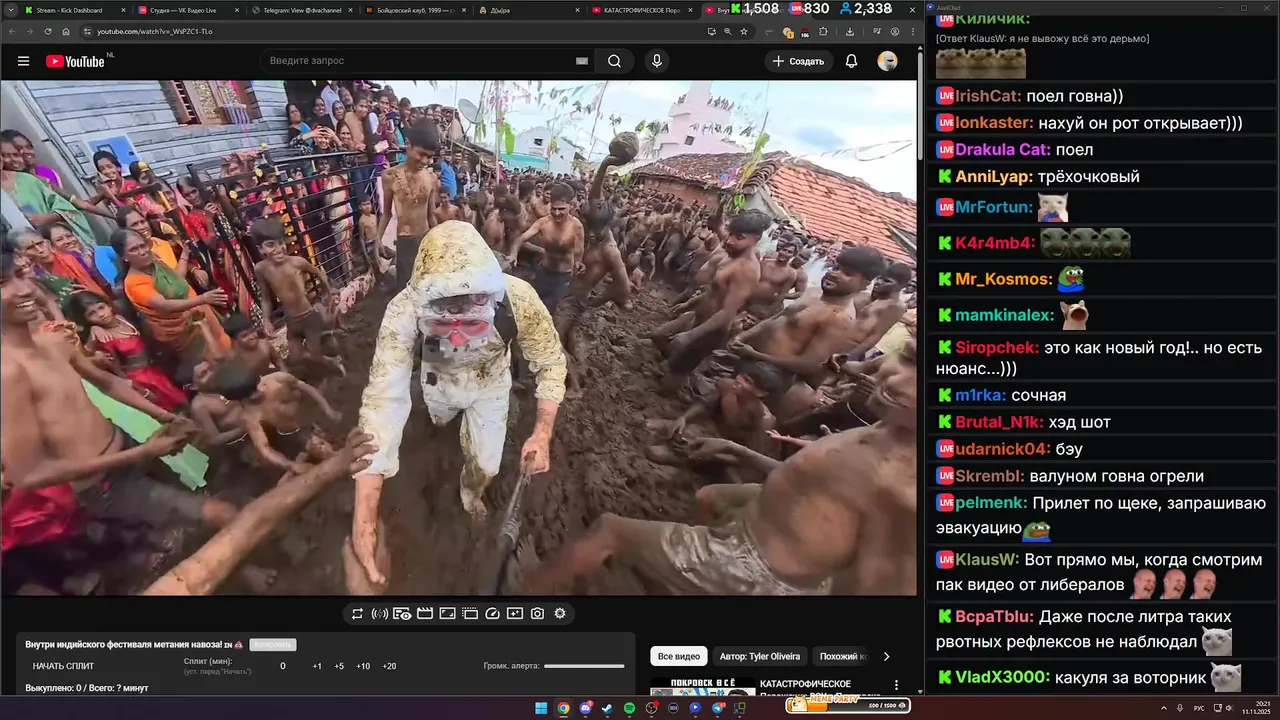Click the browser home icon
The height and width of the screenshot is (720, 1280).
pyautogui.click(x=66, y=31)
